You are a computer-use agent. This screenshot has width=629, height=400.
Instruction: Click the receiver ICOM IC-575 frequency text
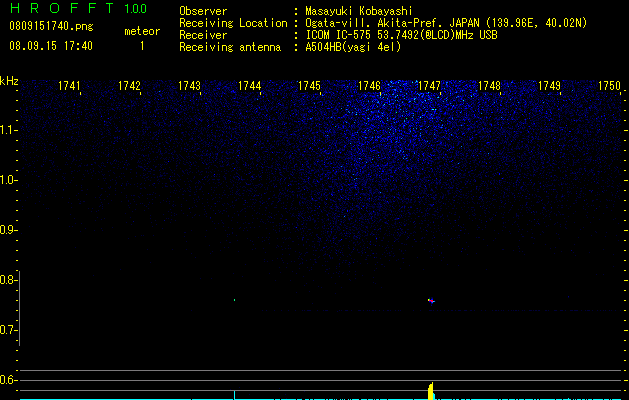(x=401, y=35)
